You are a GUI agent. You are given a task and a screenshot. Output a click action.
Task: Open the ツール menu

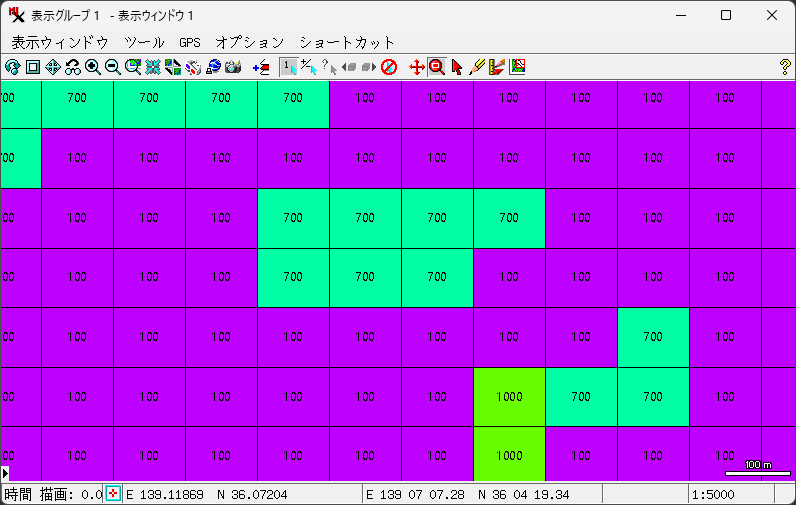tap(144, 42)
